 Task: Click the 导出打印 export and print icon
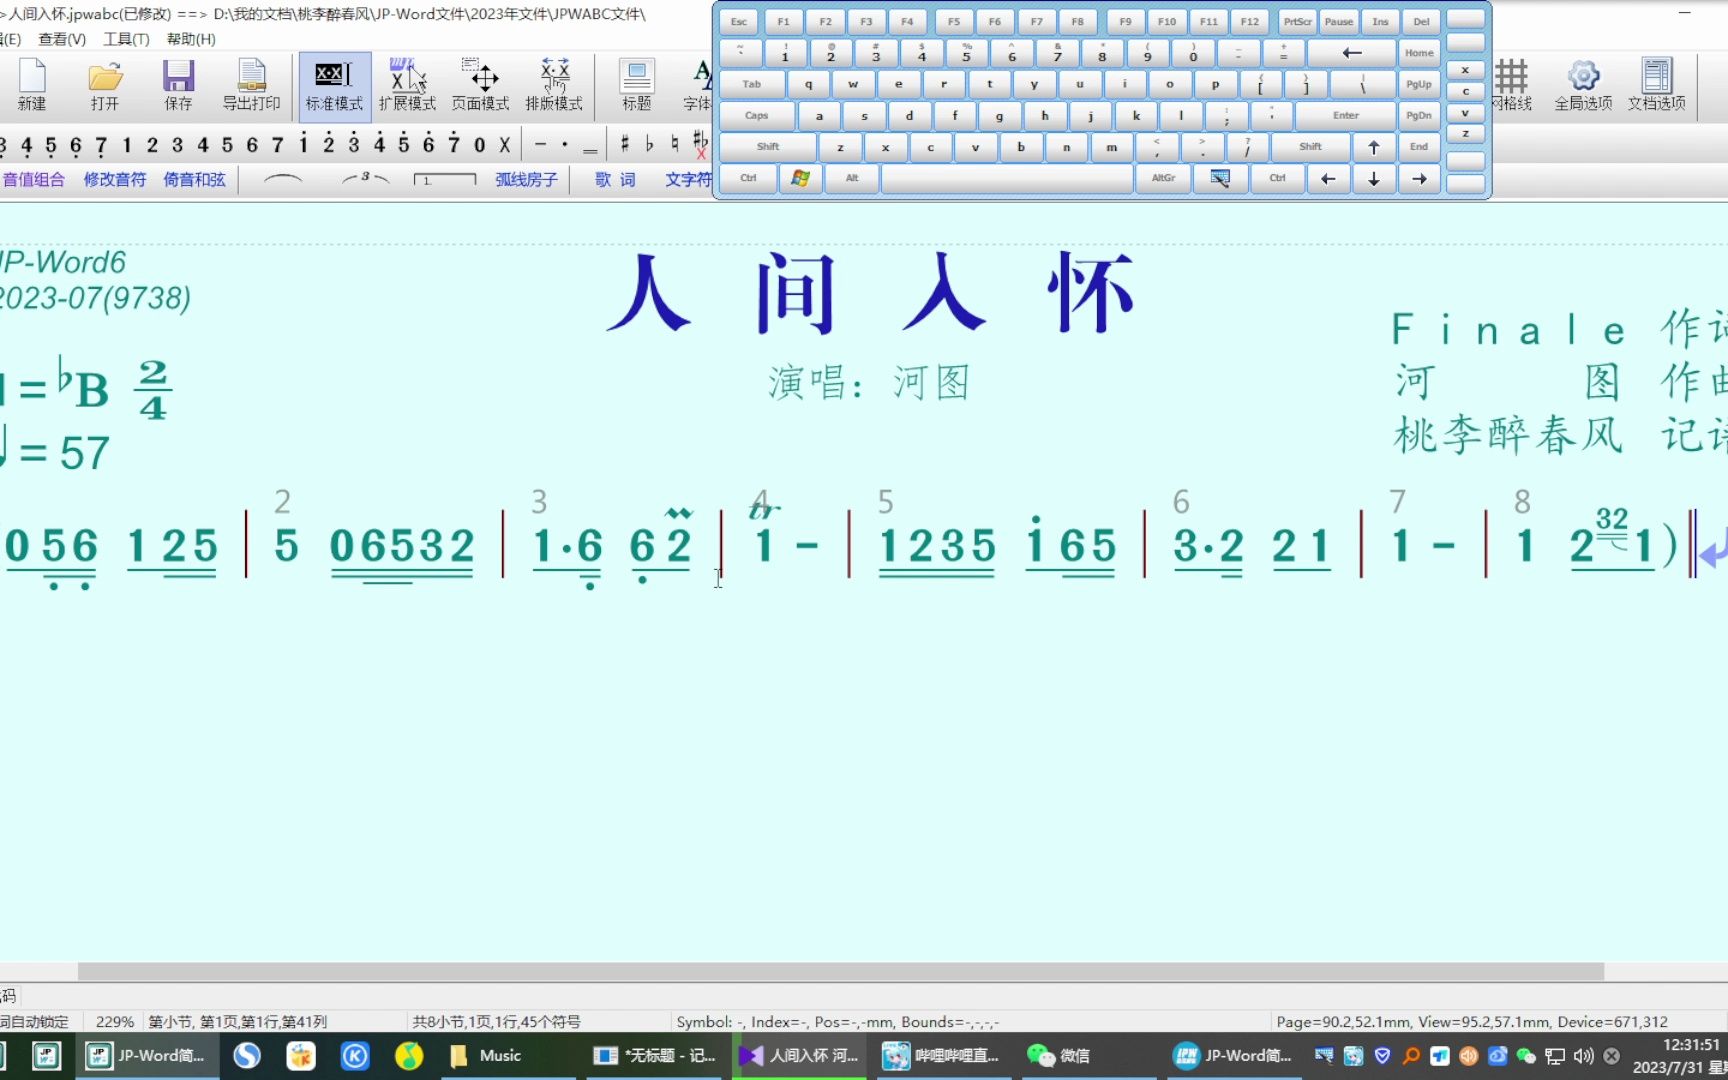(x=251, y=85)
